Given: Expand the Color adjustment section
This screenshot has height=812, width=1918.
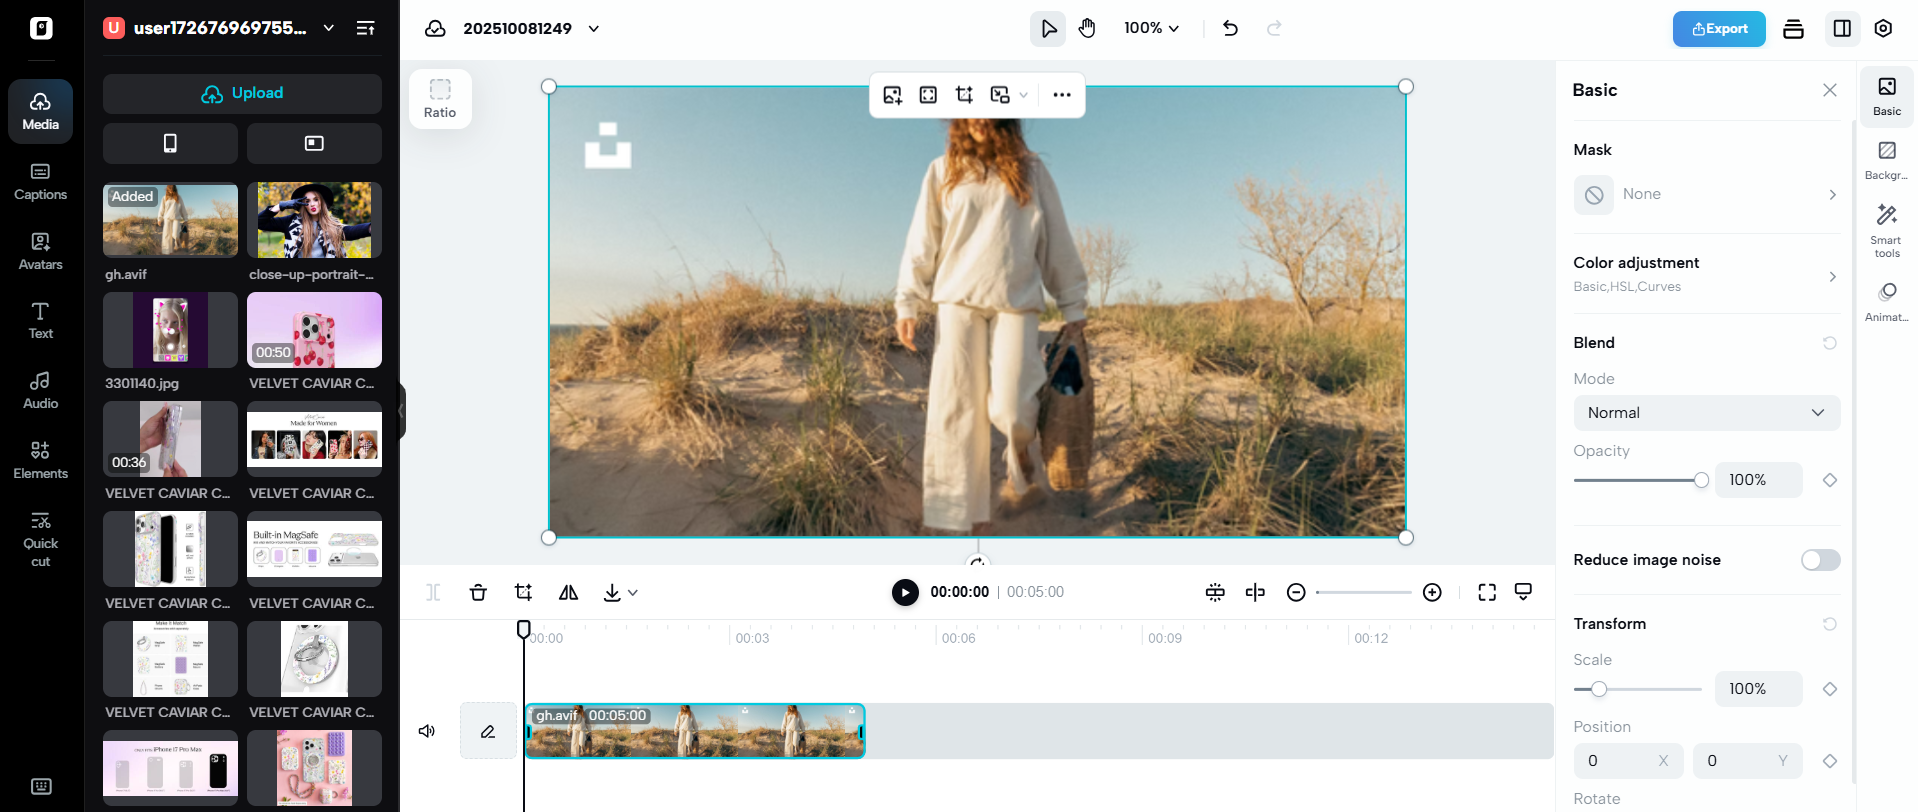Looking at the screenshot, I should (x=1706, y=273).
